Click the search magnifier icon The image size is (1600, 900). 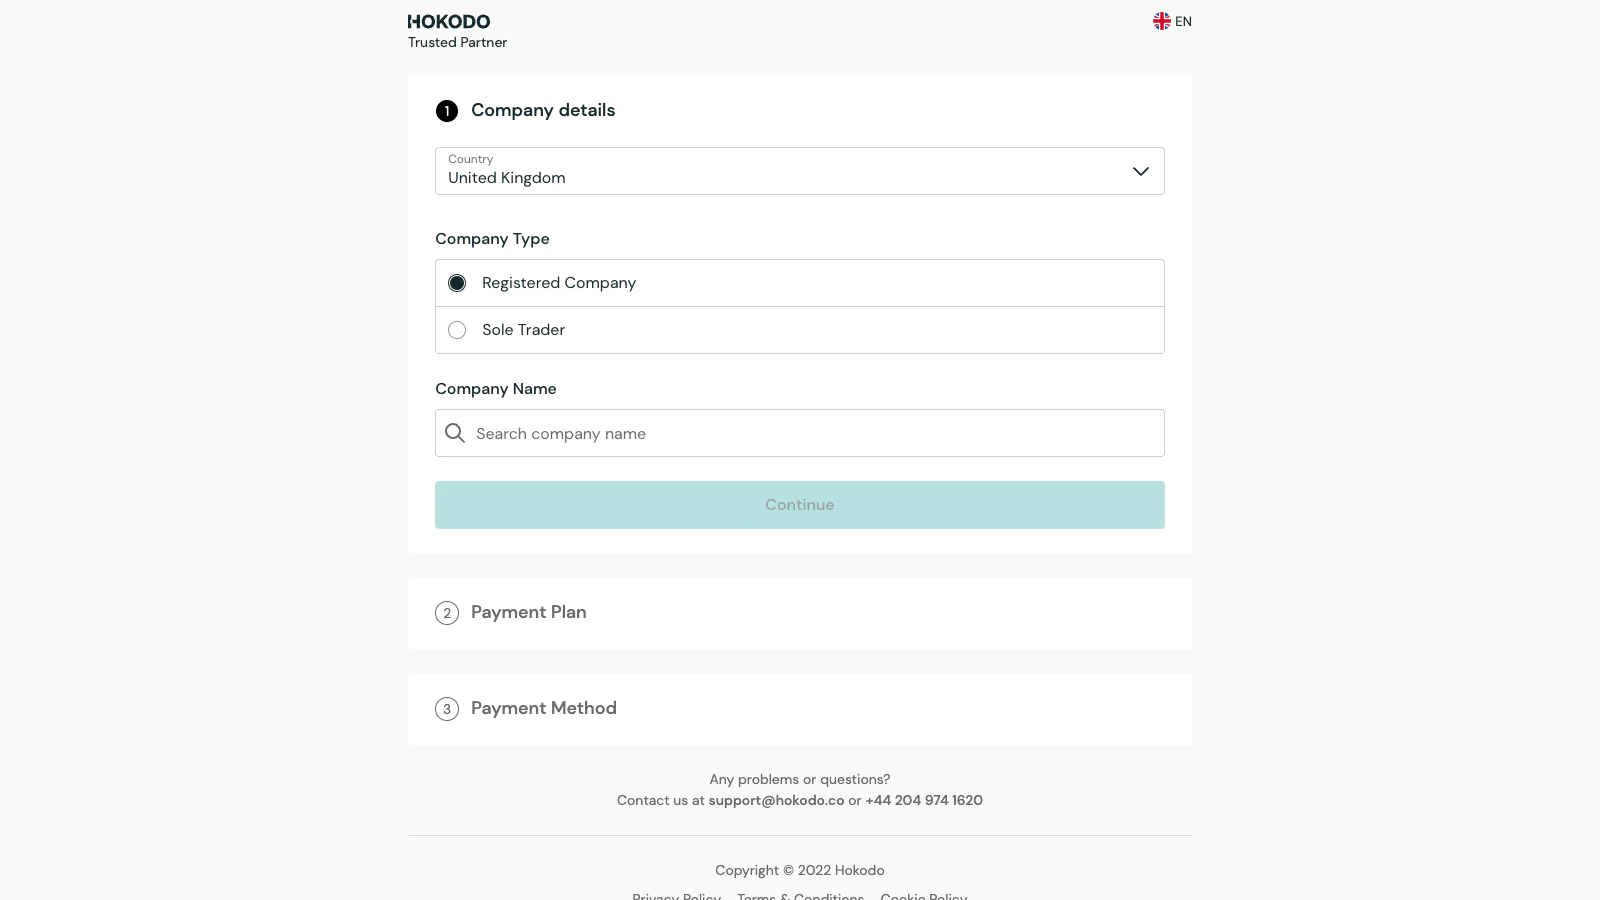point(455,433)
